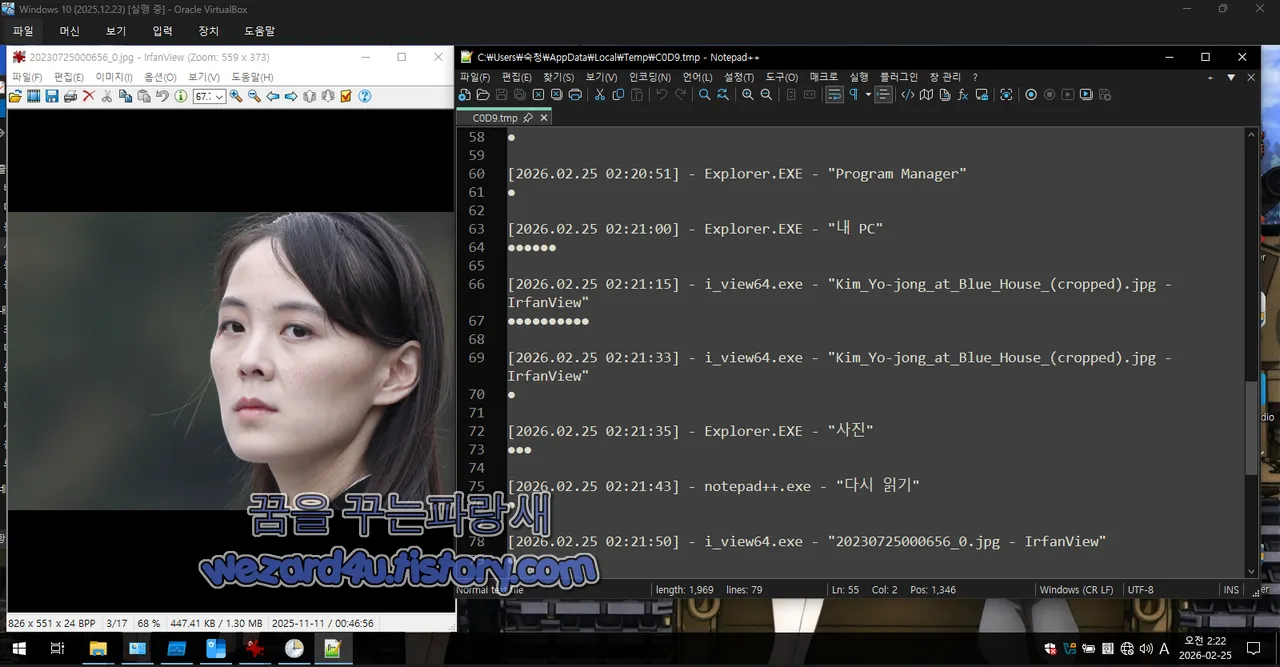Switch to IrfanView red taskbar icon
The image size is (1280, 667).
[255, 649]
